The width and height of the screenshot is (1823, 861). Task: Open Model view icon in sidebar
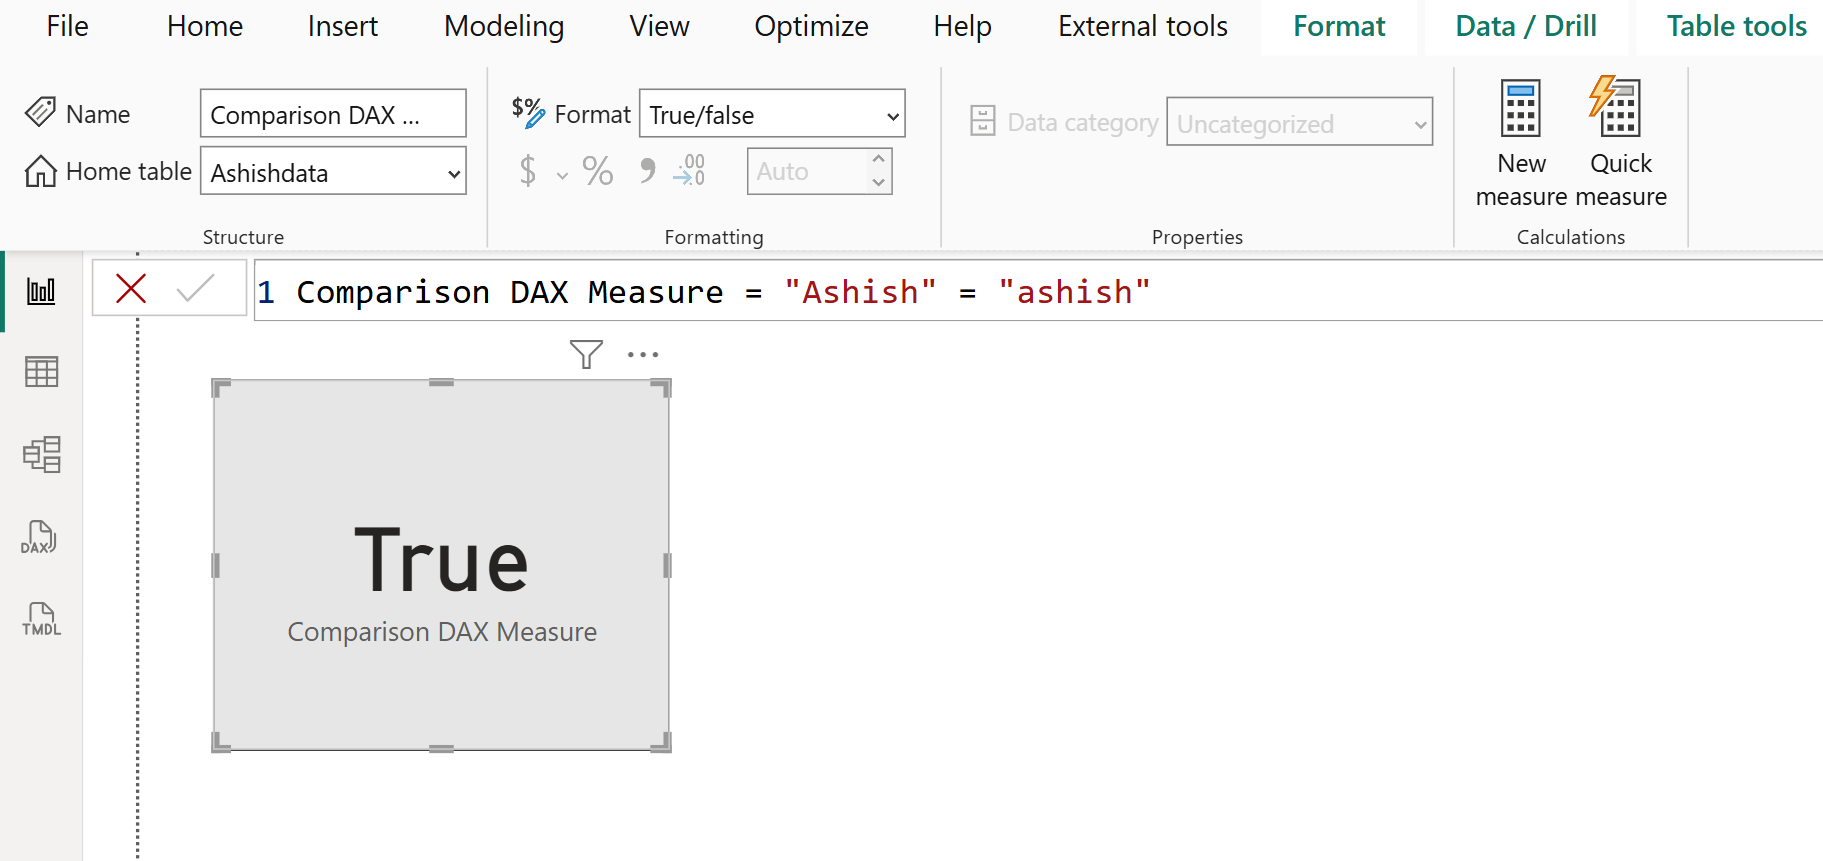(x=41, y=454)
